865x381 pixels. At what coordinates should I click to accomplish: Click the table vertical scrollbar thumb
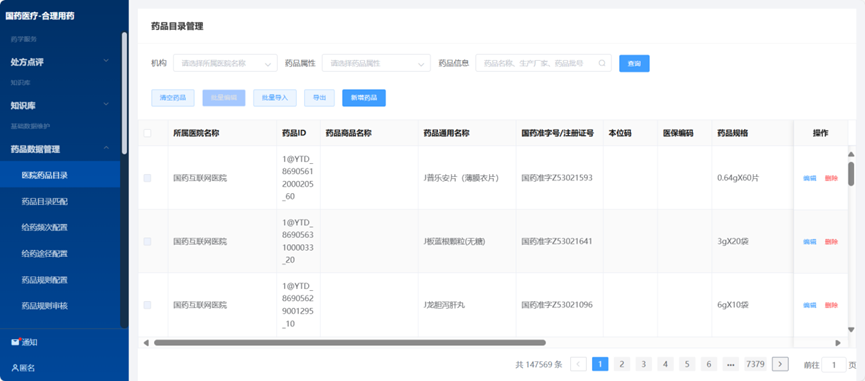(851, 174)
